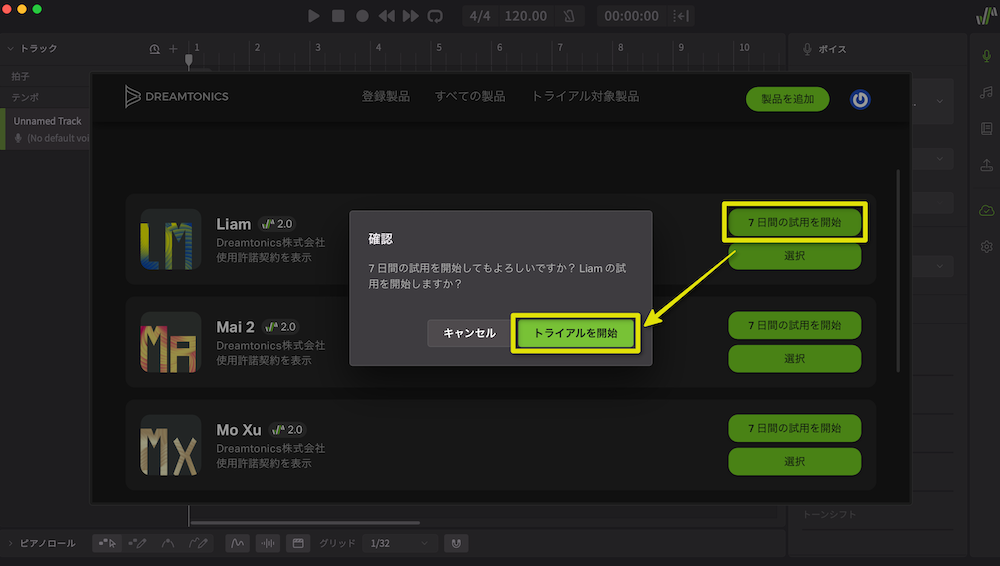Open the dictionary book sidebar icon
This screenshot has height=566, width=1000.
click(x=987, y=129)
